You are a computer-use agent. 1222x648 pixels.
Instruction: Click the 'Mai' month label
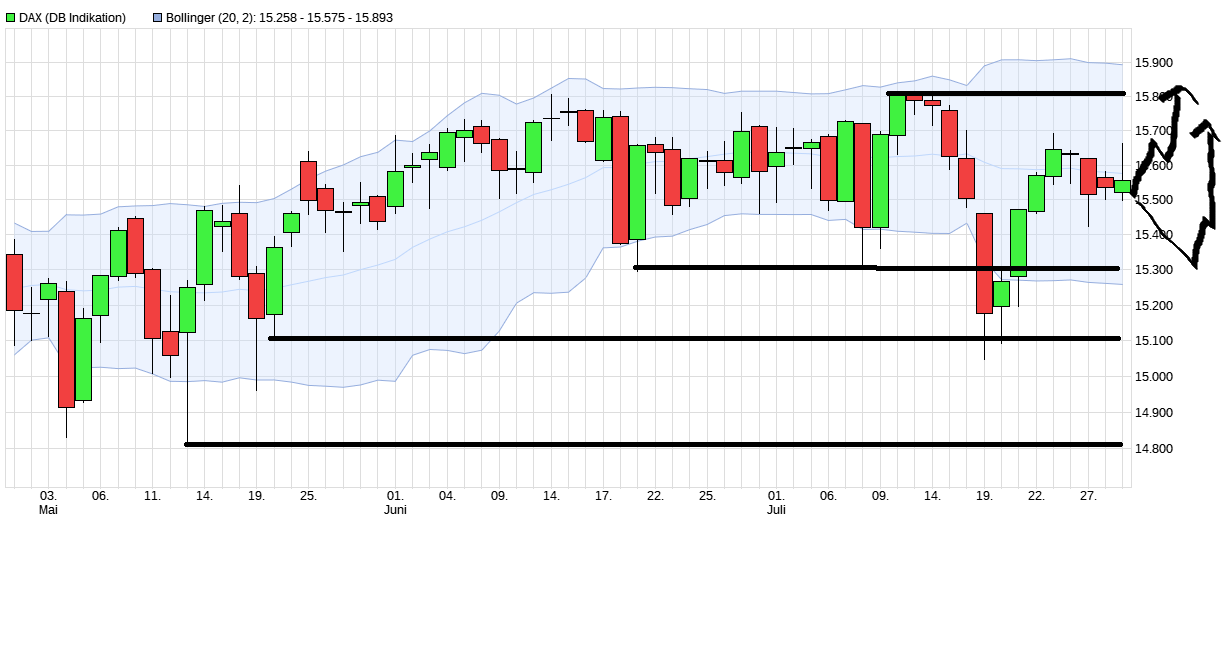[48, 510]
